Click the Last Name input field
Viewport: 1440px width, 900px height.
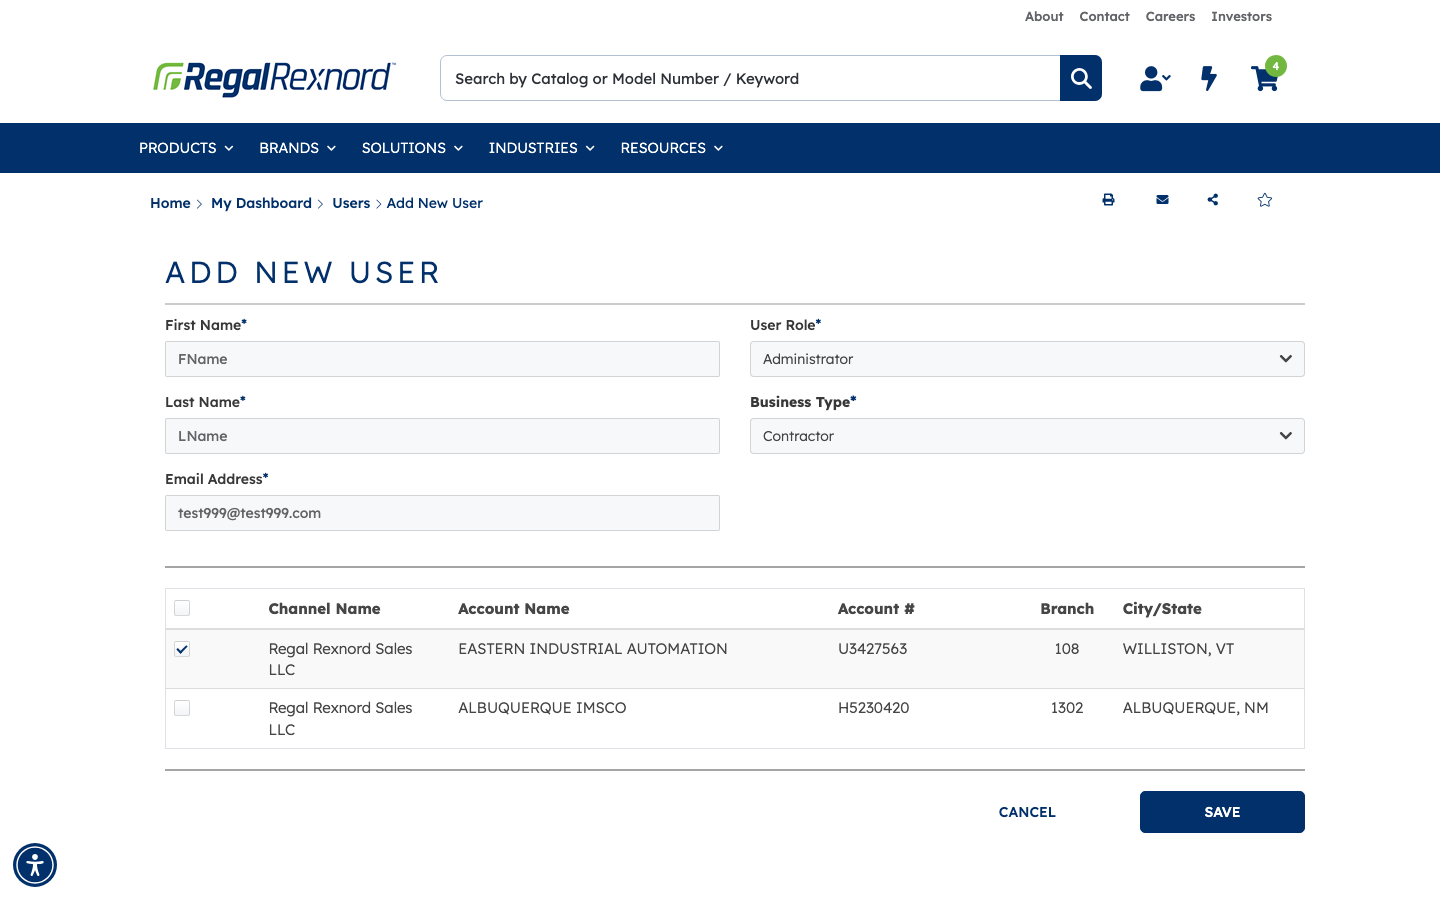tap(442, 436)
